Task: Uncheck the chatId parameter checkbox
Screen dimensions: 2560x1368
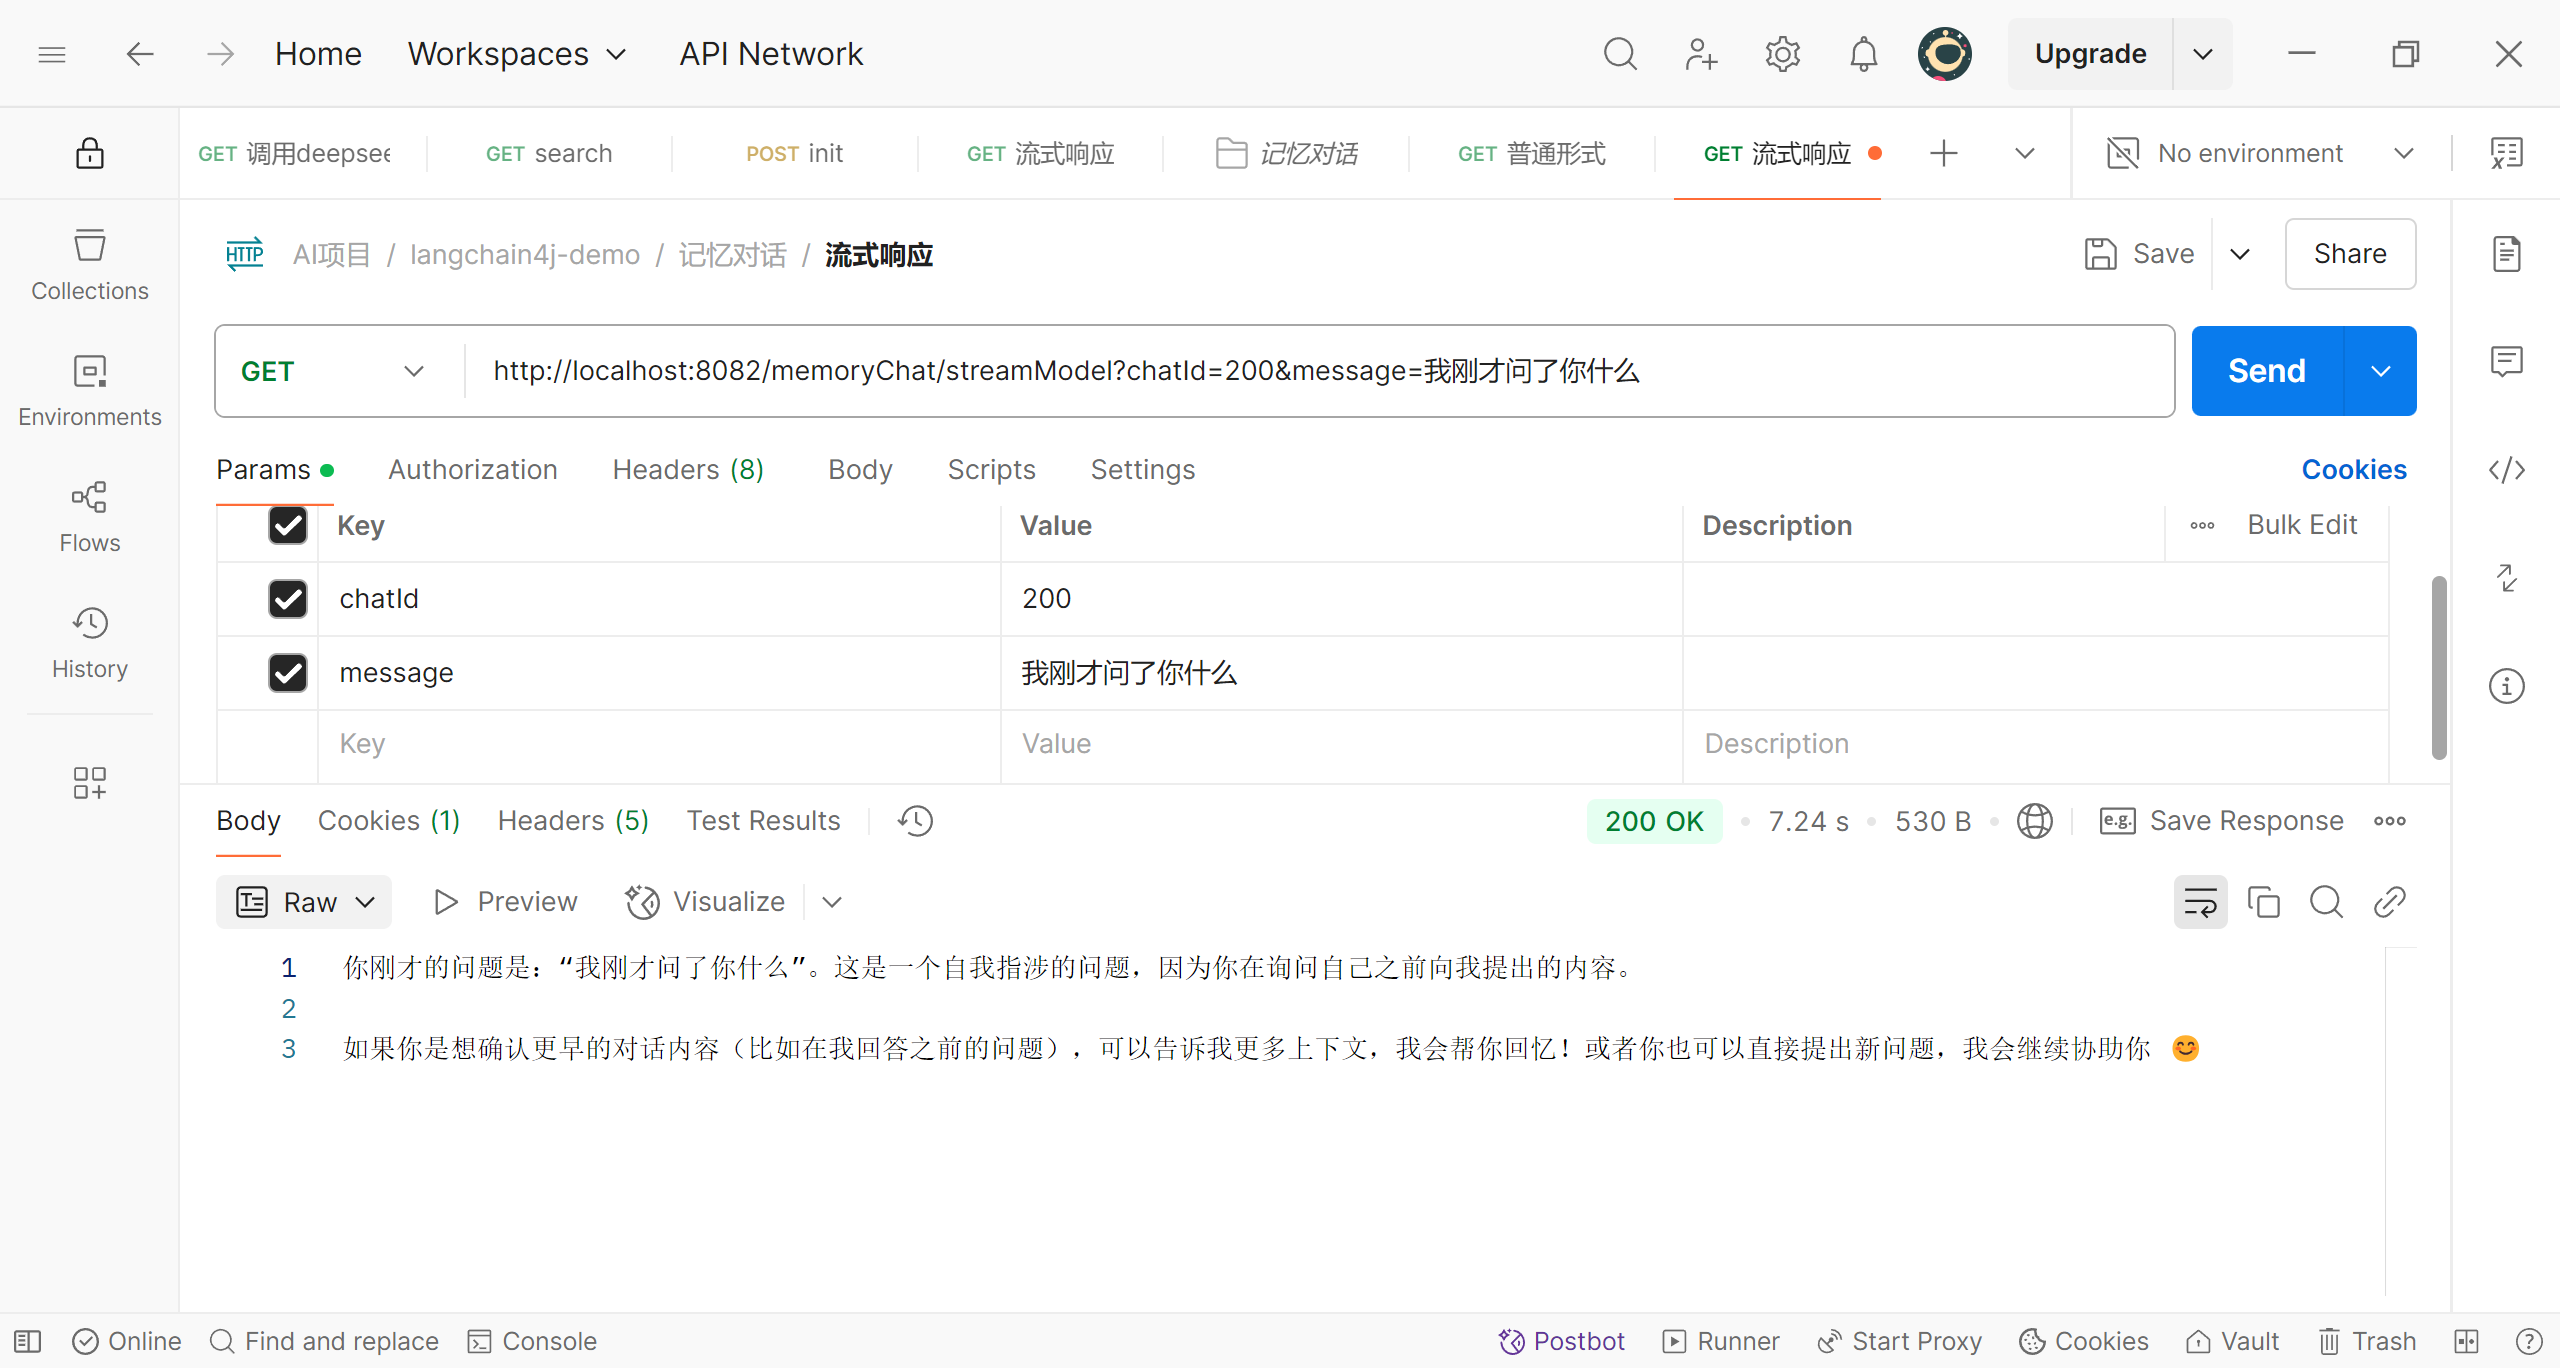Action: pos(288,599)
